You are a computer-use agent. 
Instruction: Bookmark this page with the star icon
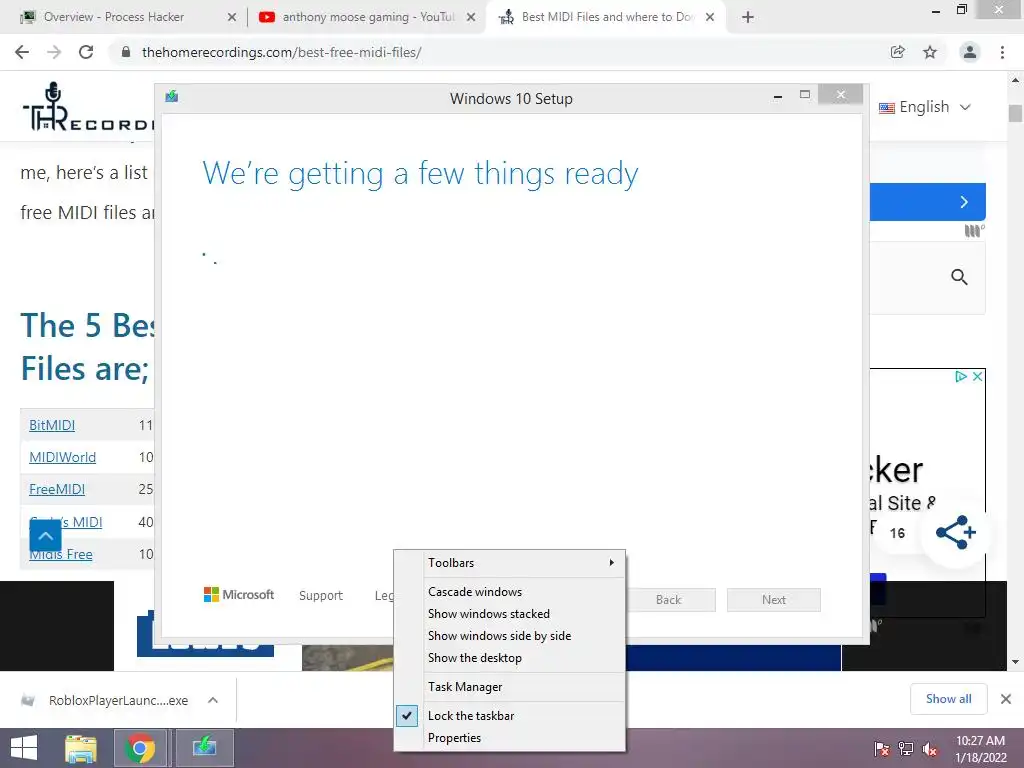[x=930, y=52]
